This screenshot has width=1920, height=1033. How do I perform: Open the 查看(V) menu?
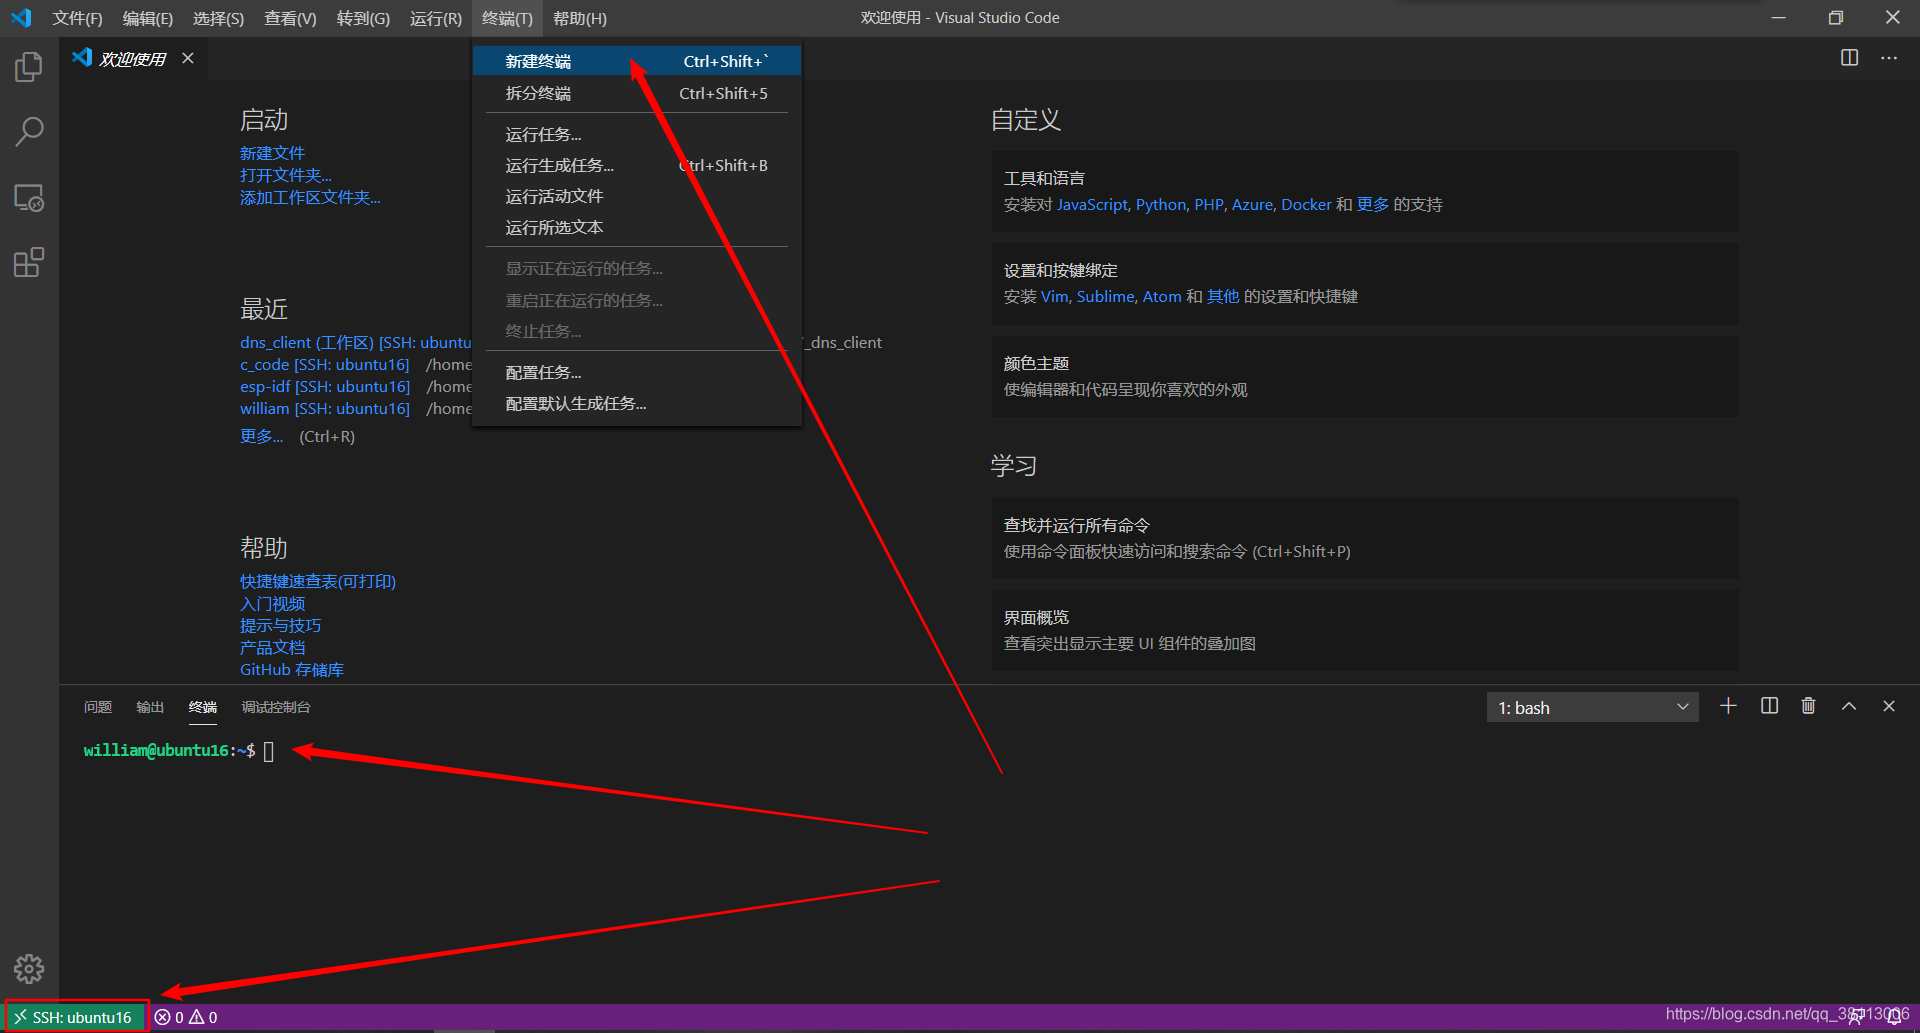[x=290, y=18]
